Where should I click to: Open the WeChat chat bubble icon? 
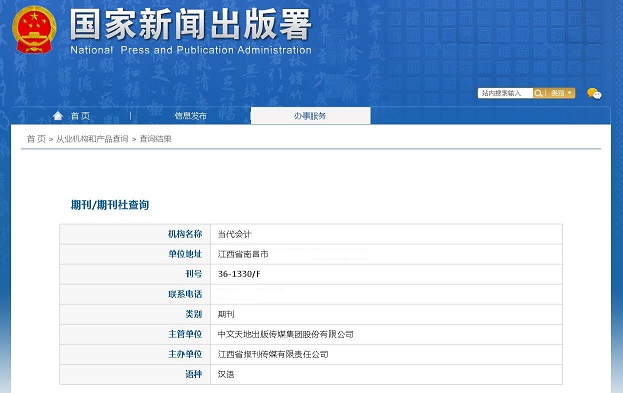coord(594,94)
